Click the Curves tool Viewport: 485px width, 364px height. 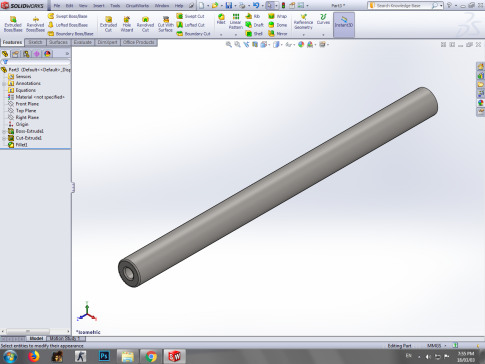click(323, 19)
